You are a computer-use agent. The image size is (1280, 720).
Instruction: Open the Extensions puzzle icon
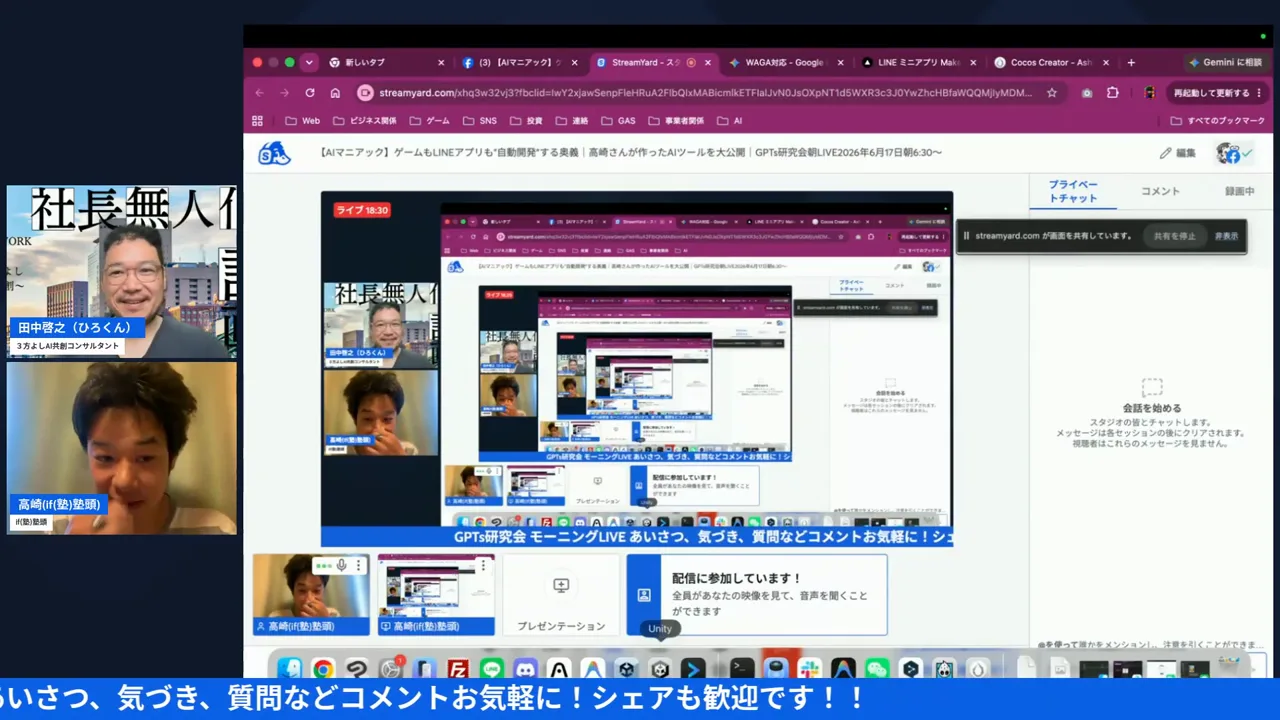(1113, 93)
